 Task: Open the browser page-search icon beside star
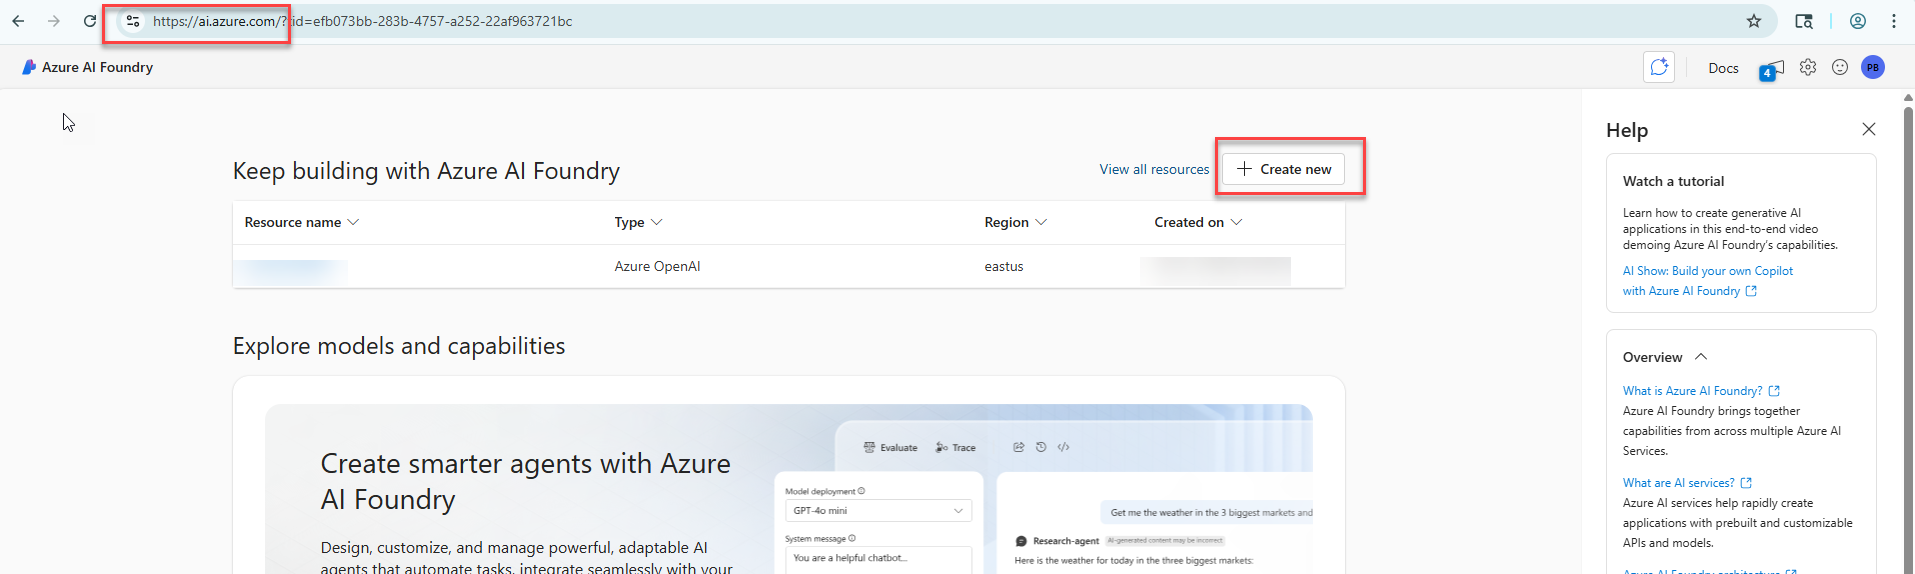(x=1804, y=21)
